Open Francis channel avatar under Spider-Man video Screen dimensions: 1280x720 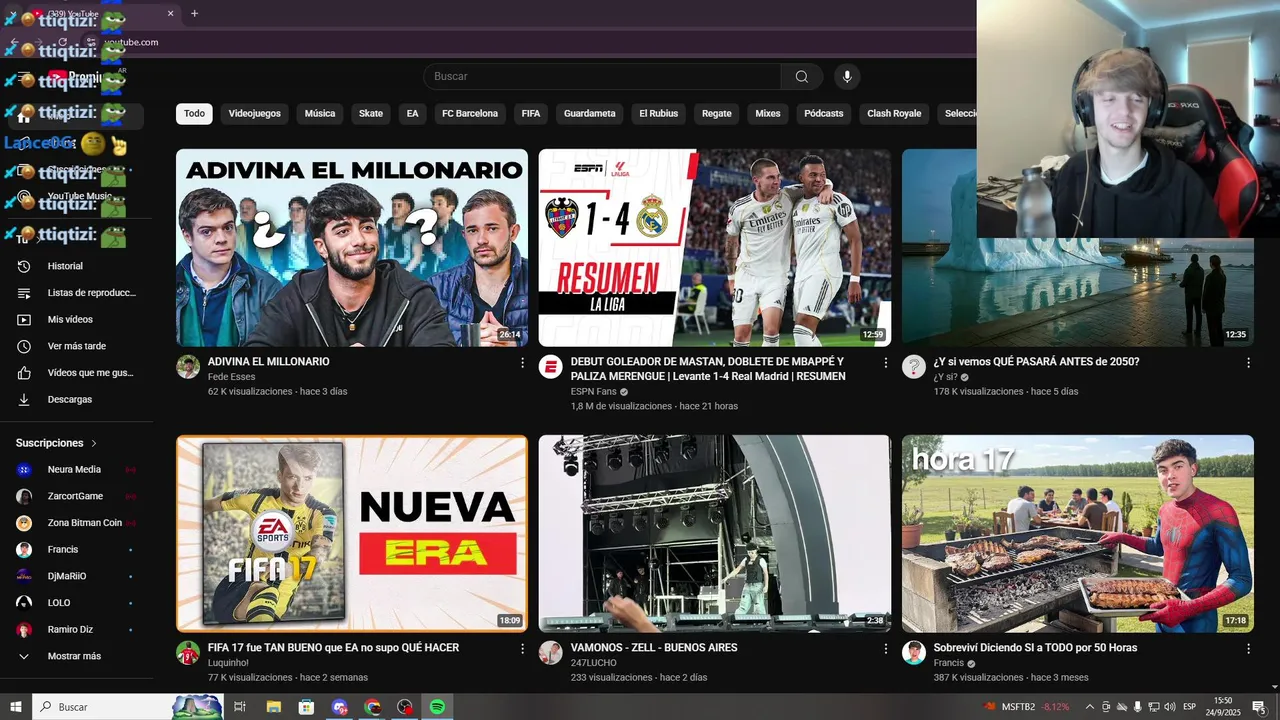(914, 653)
